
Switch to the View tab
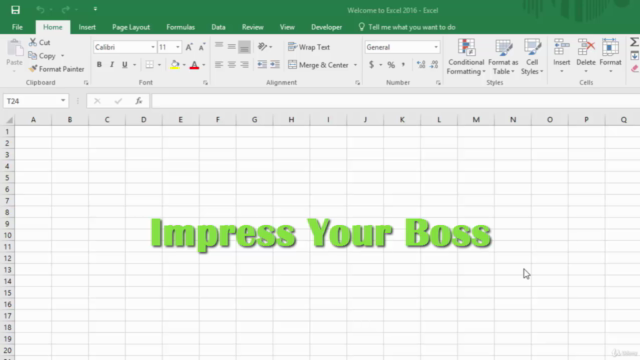[287, 27]
